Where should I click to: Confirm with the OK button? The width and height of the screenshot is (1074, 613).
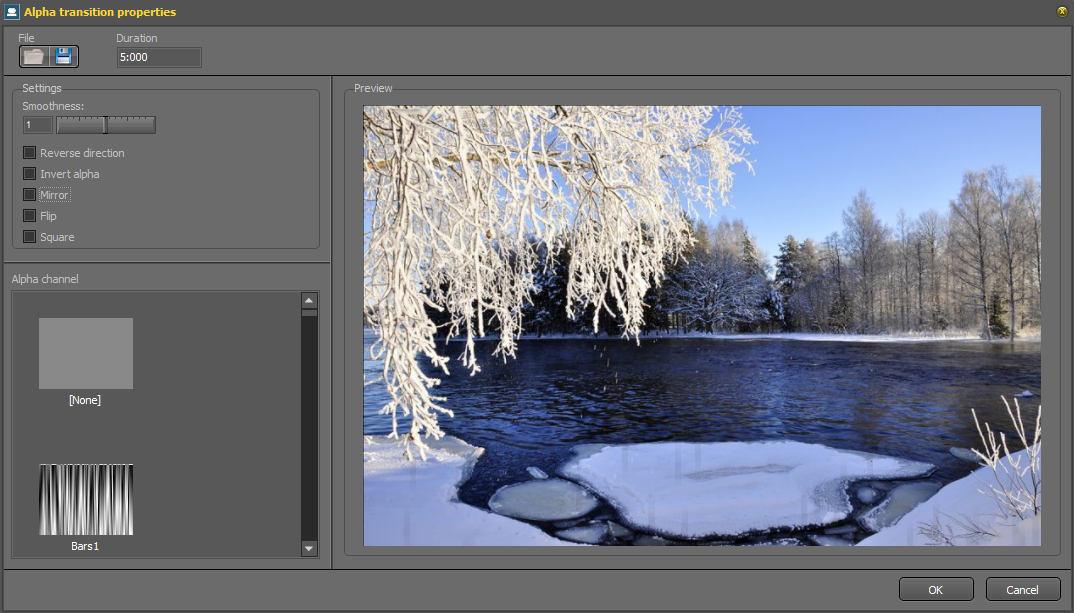tap(936, 590)
